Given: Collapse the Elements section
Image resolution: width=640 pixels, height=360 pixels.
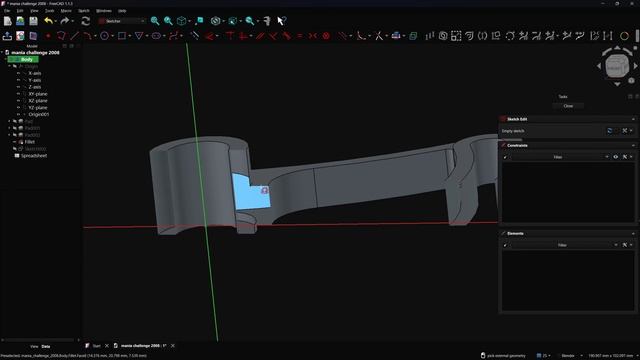Looking at the screenshot, I should (x=633, y=233).
